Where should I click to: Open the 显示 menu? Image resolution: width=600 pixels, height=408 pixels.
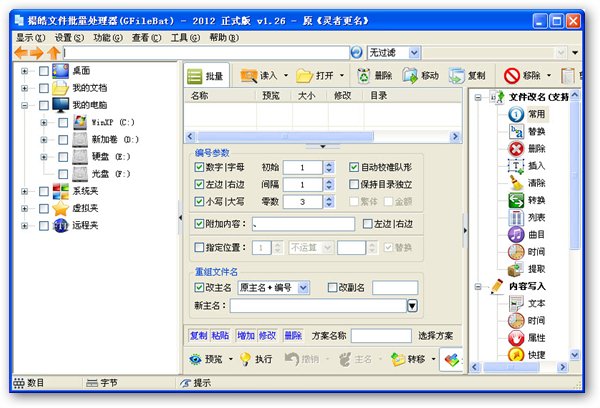[31, 38]
